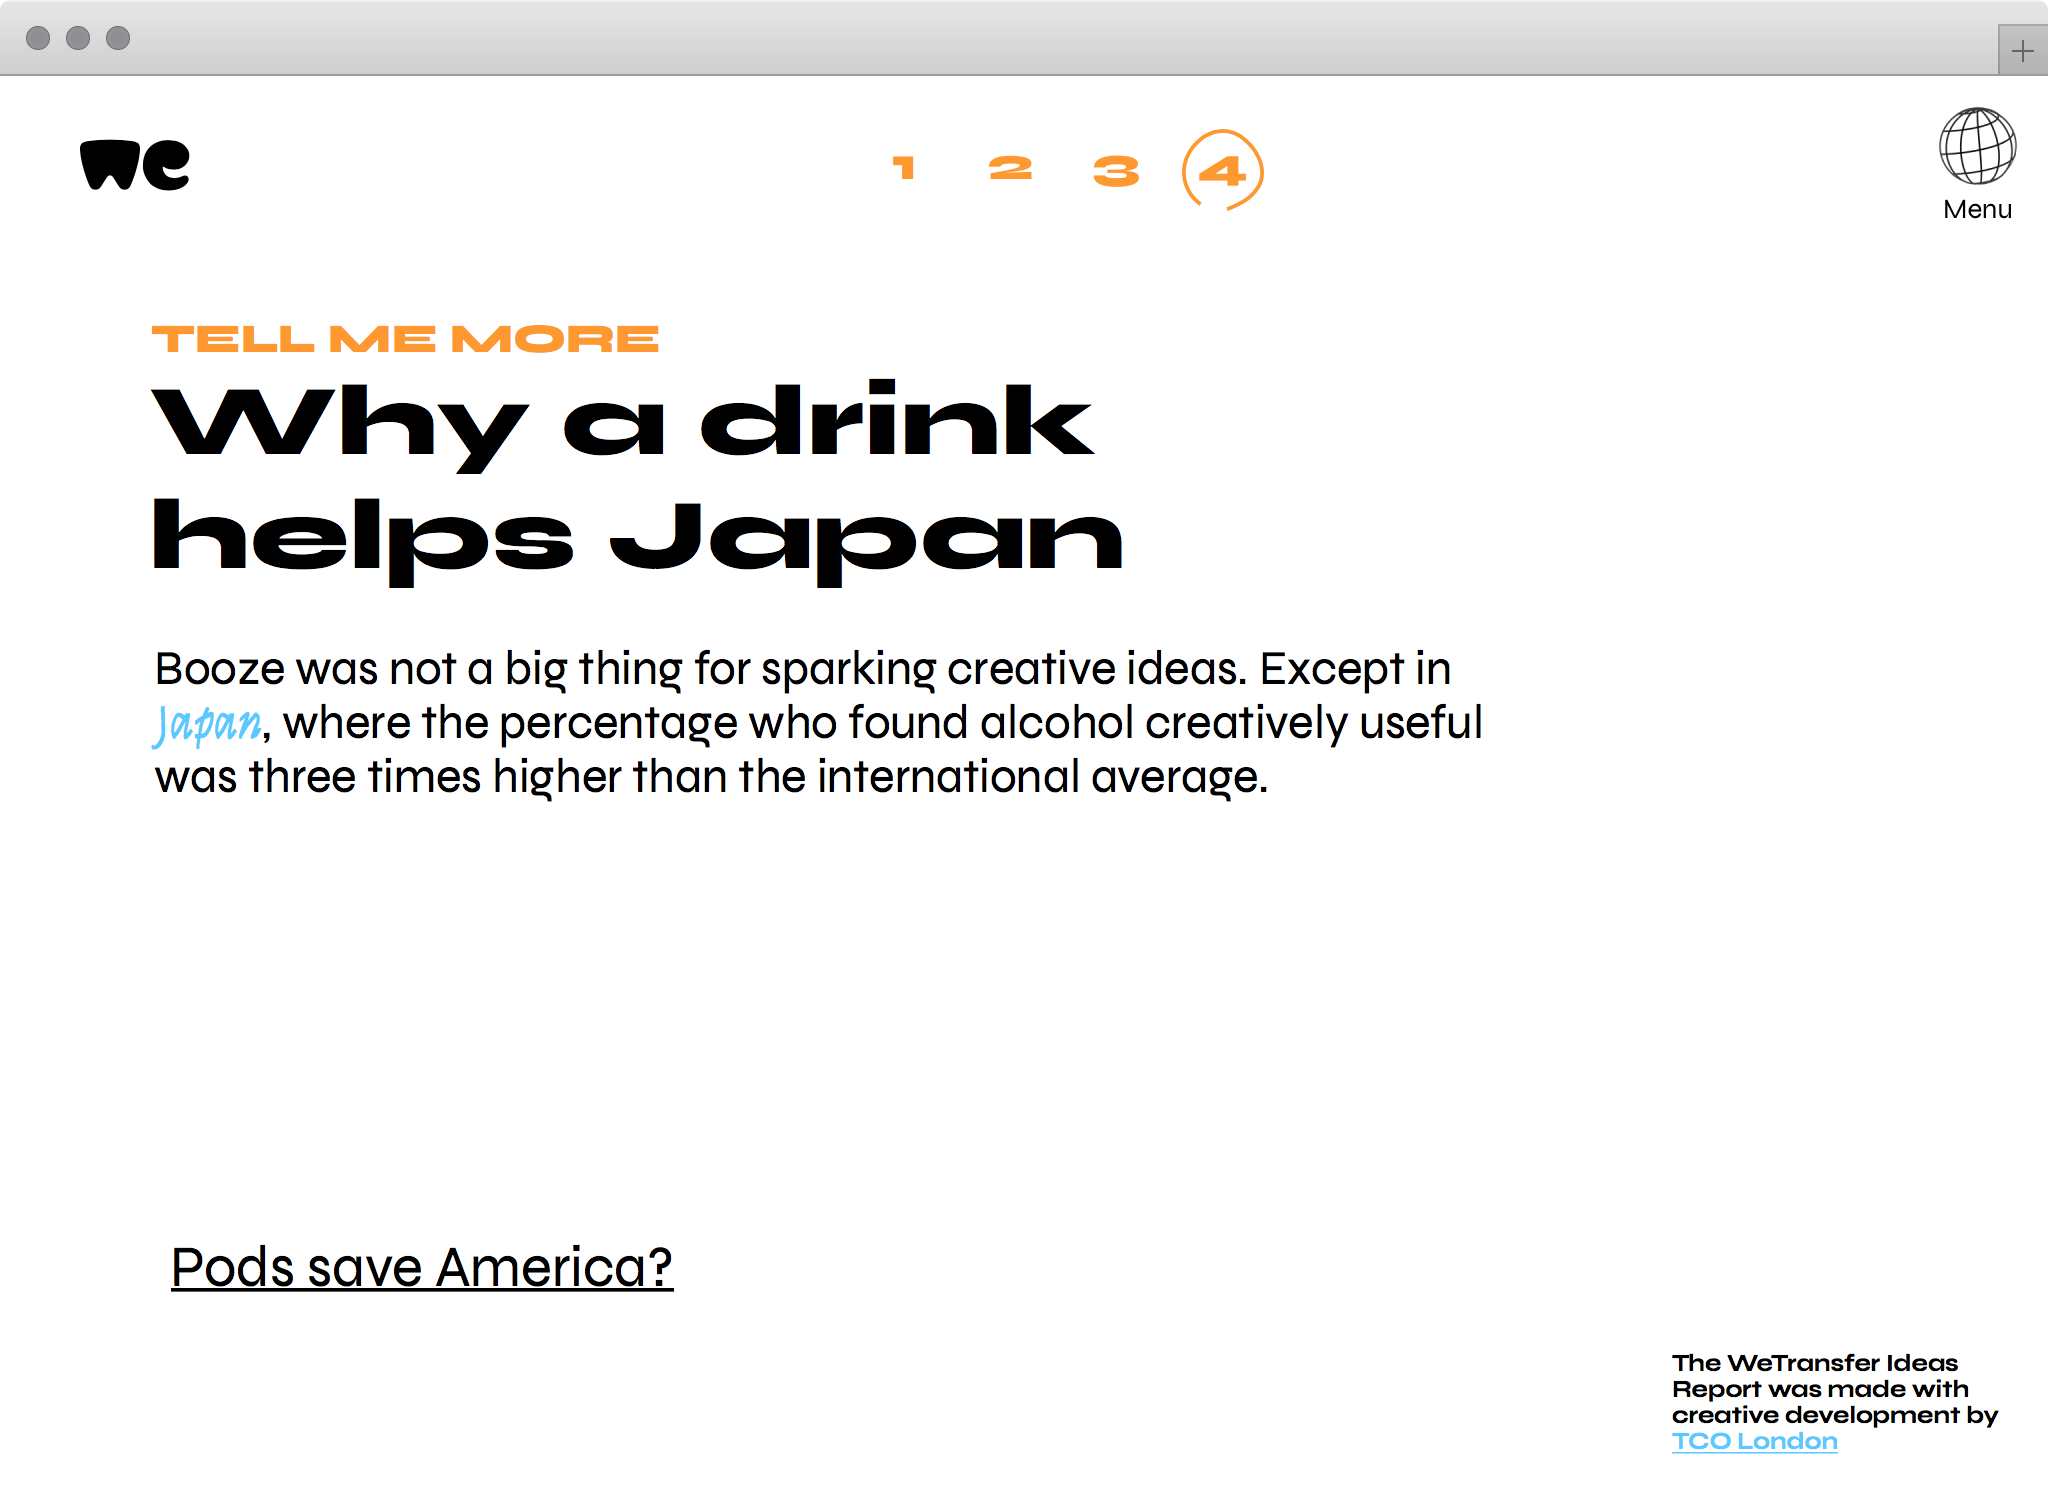Click the Menu text label
Screen dimensions: 2048x1504
(1977, 210)
